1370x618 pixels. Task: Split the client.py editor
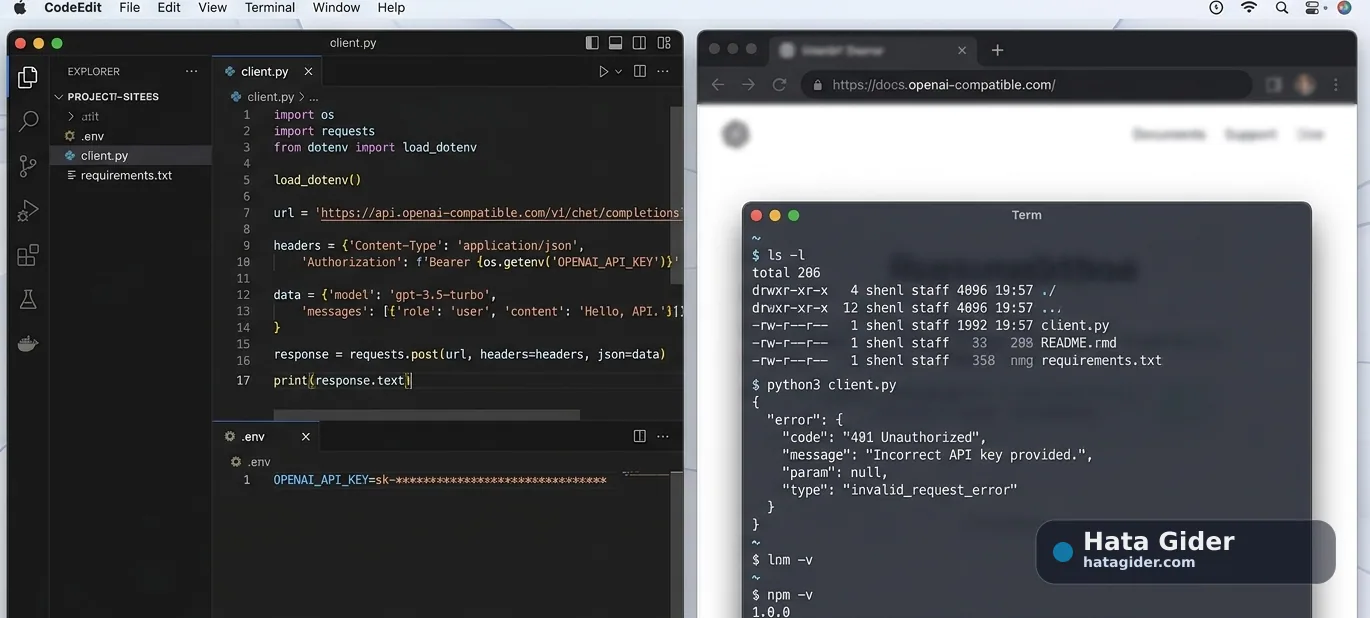click(x=640, y=72)
